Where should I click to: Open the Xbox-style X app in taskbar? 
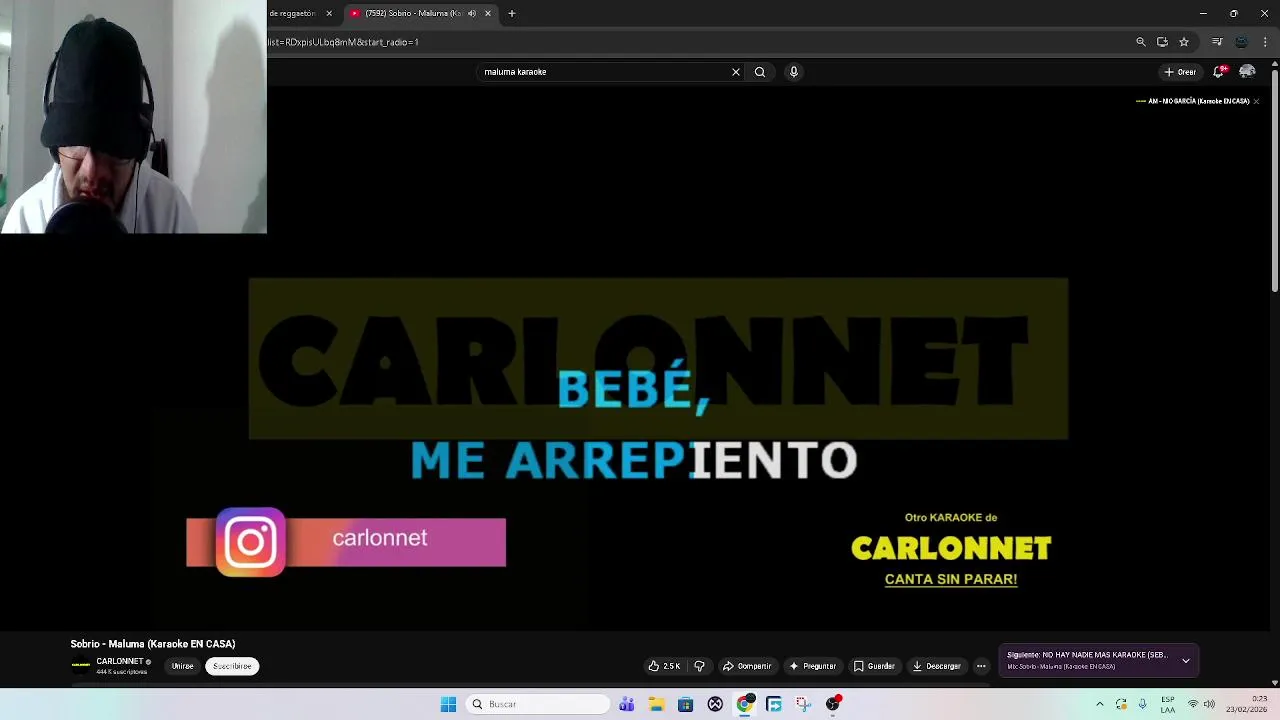click(715, 704)
